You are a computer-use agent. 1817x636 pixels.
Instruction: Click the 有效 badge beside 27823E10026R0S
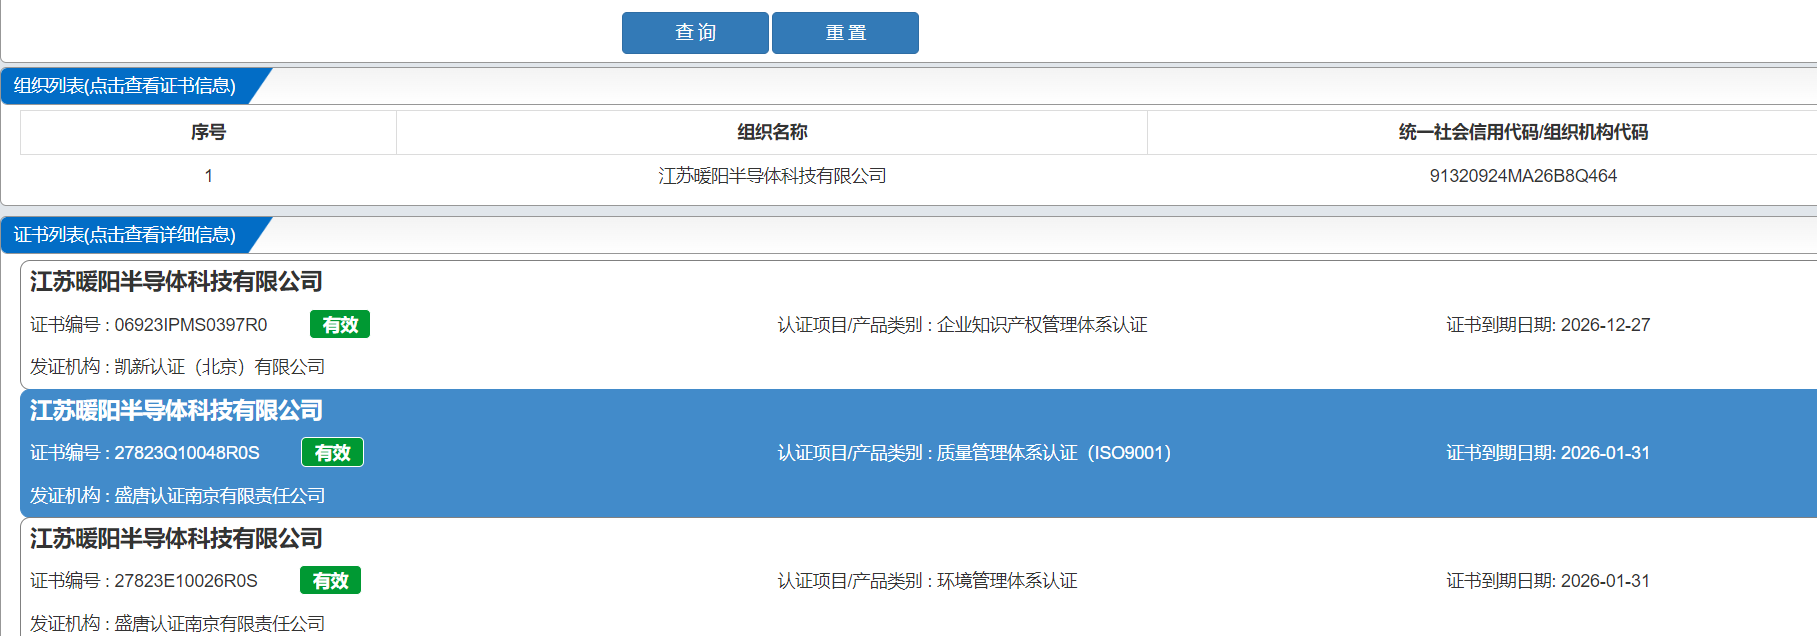point(330,581)
